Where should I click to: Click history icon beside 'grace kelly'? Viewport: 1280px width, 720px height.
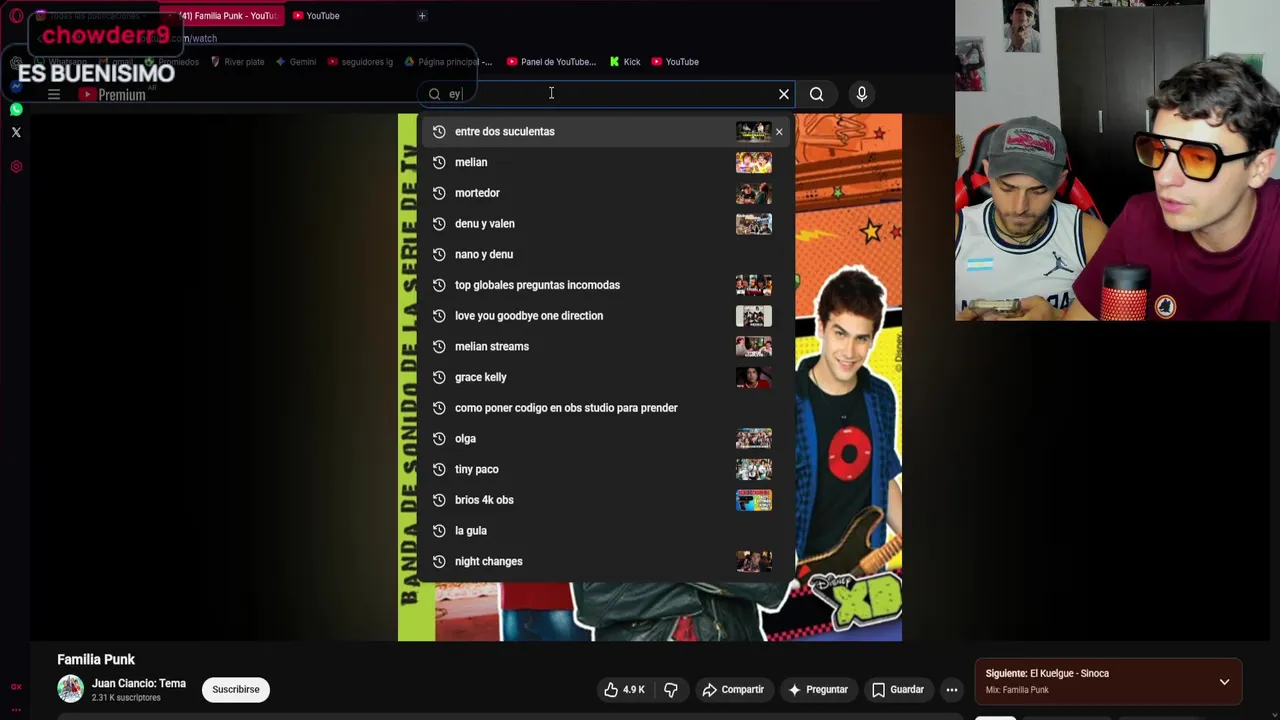click(439, 377)
